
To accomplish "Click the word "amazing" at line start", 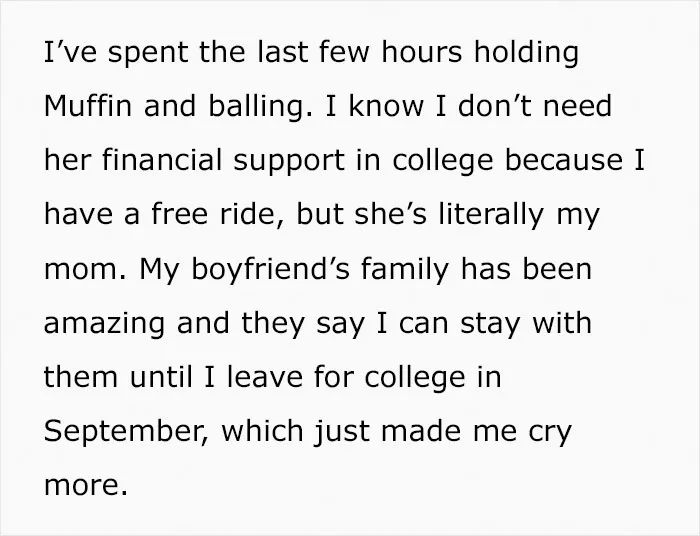I will [x=104, y=324].
